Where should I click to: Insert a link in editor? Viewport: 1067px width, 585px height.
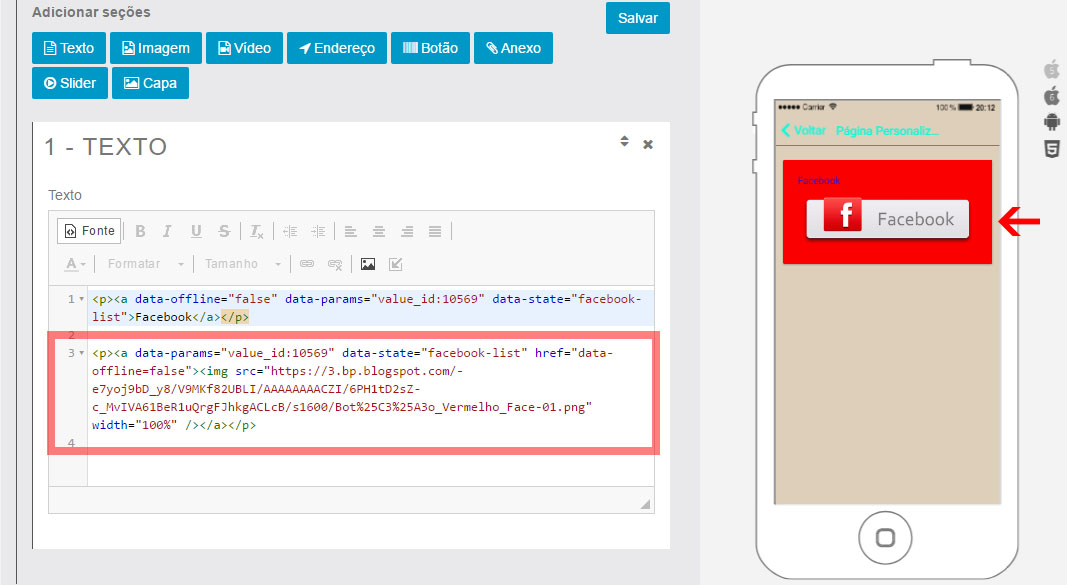tap(307, 264)
